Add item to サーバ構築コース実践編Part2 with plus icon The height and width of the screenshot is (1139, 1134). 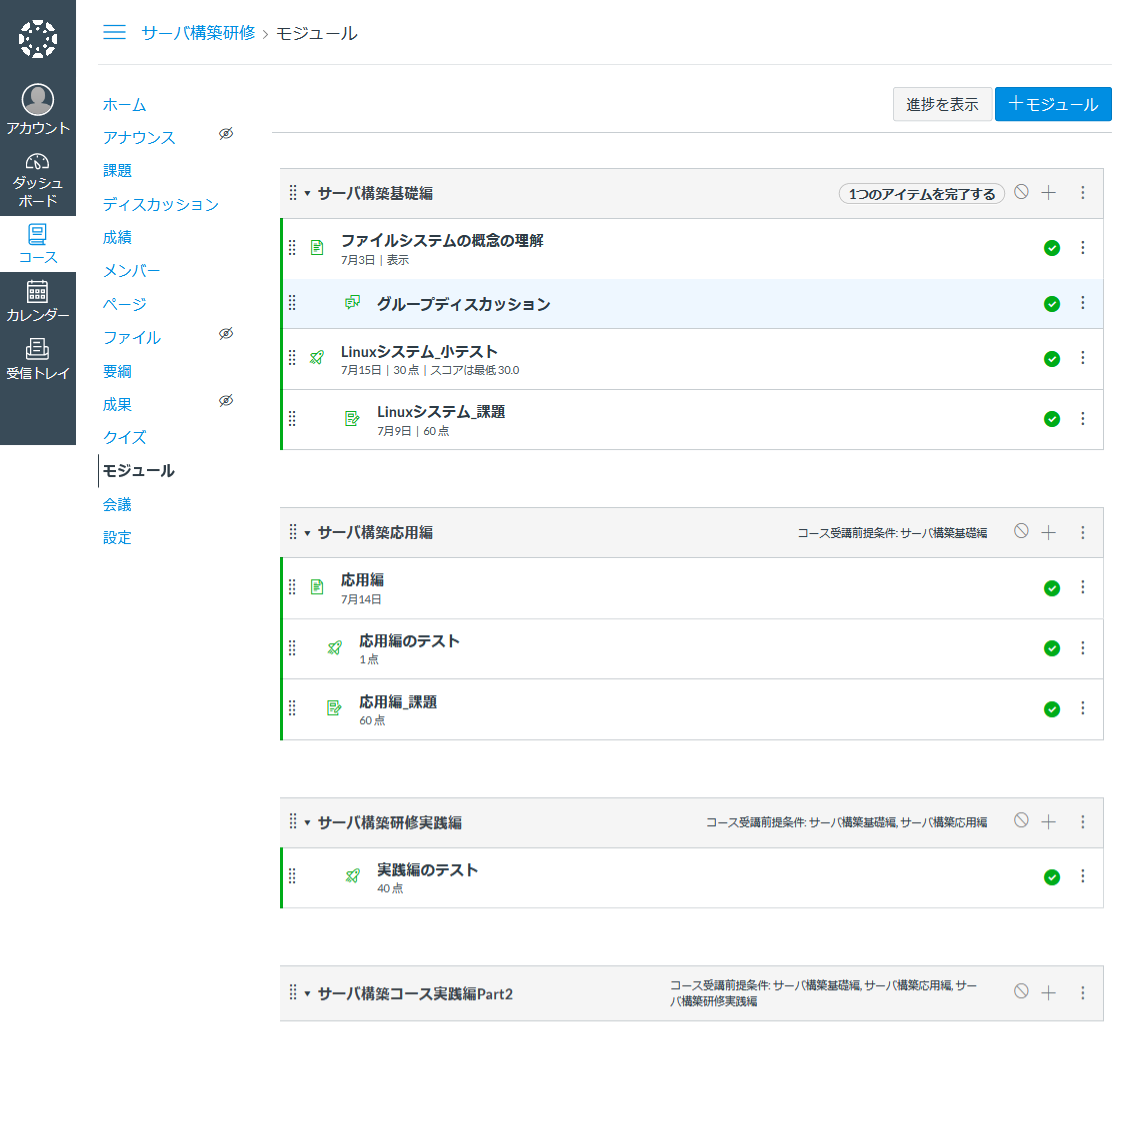[x=1048, y=993]
